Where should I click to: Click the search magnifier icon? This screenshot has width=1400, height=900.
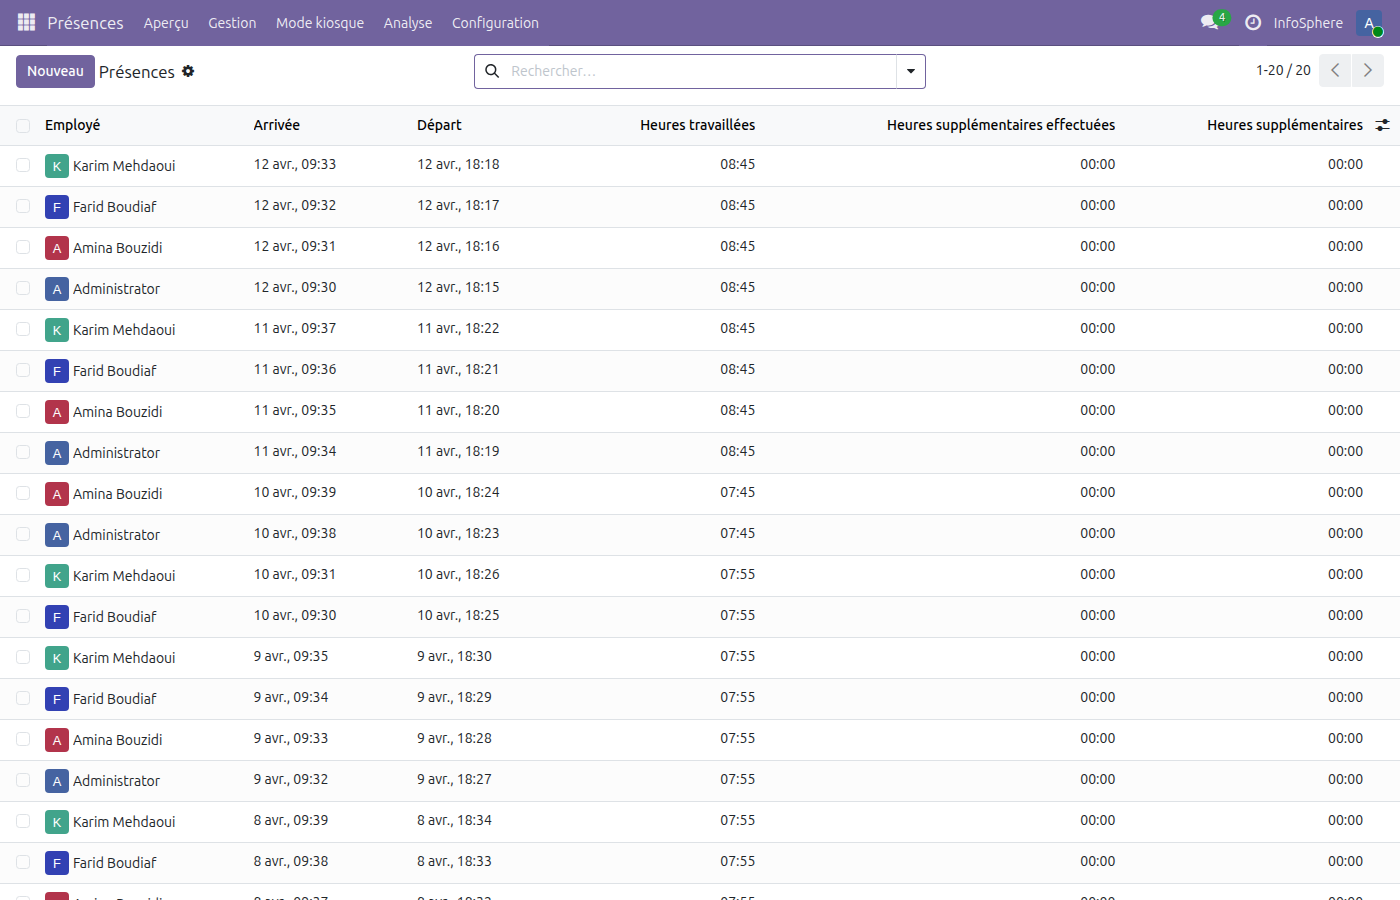tap(492, 71)
